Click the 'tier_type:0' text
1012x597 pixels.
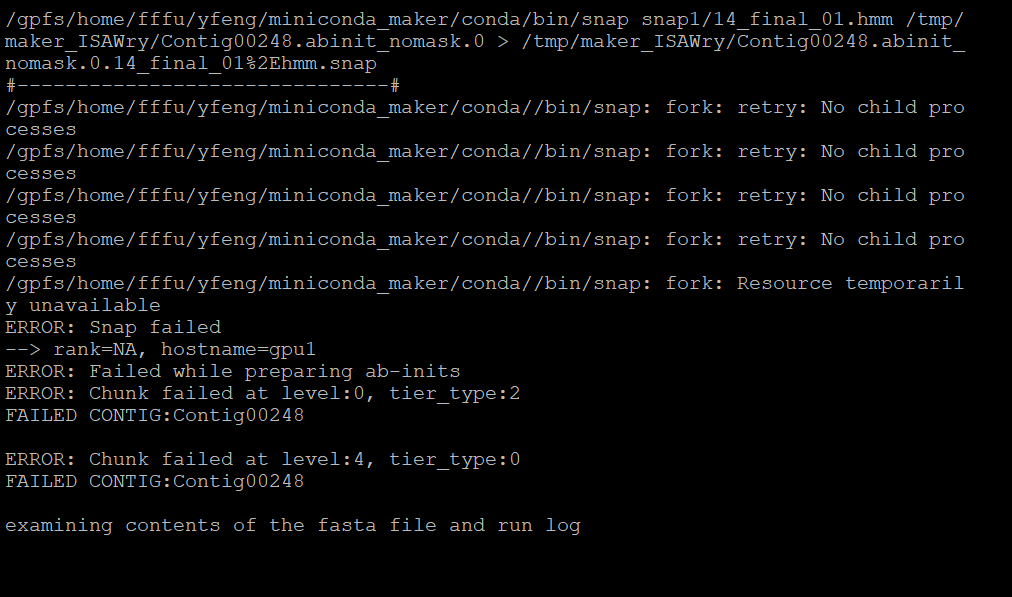[x=455, y=459]
